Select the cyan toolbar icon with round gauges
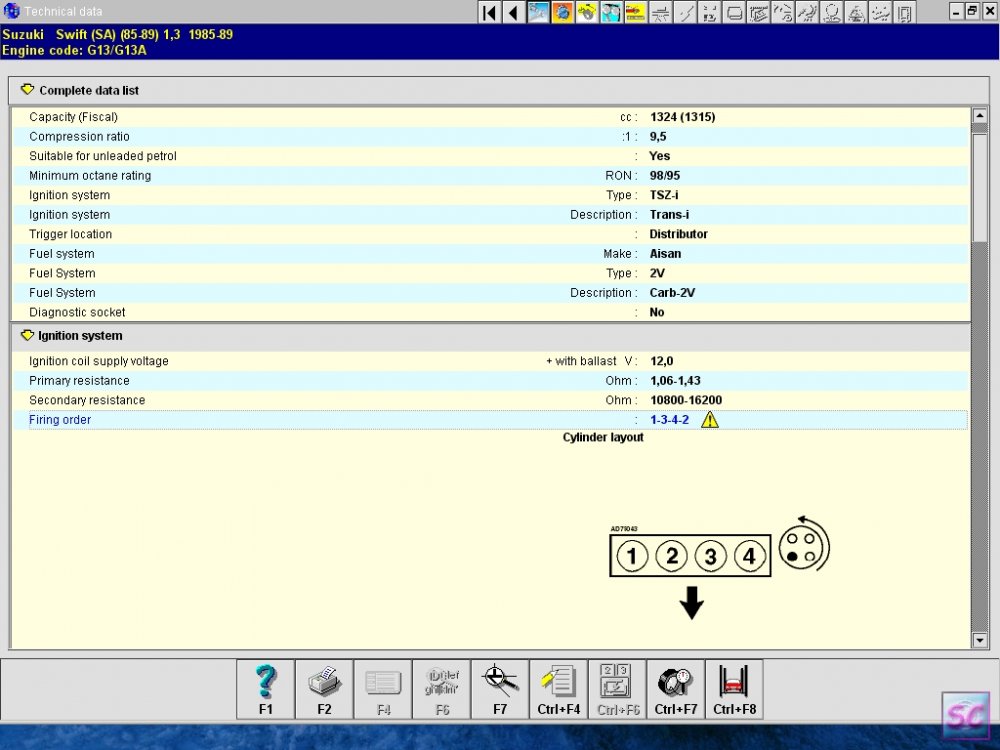Image resolution: width=1000 pixels, height=750 pixels. click(611, 12)
